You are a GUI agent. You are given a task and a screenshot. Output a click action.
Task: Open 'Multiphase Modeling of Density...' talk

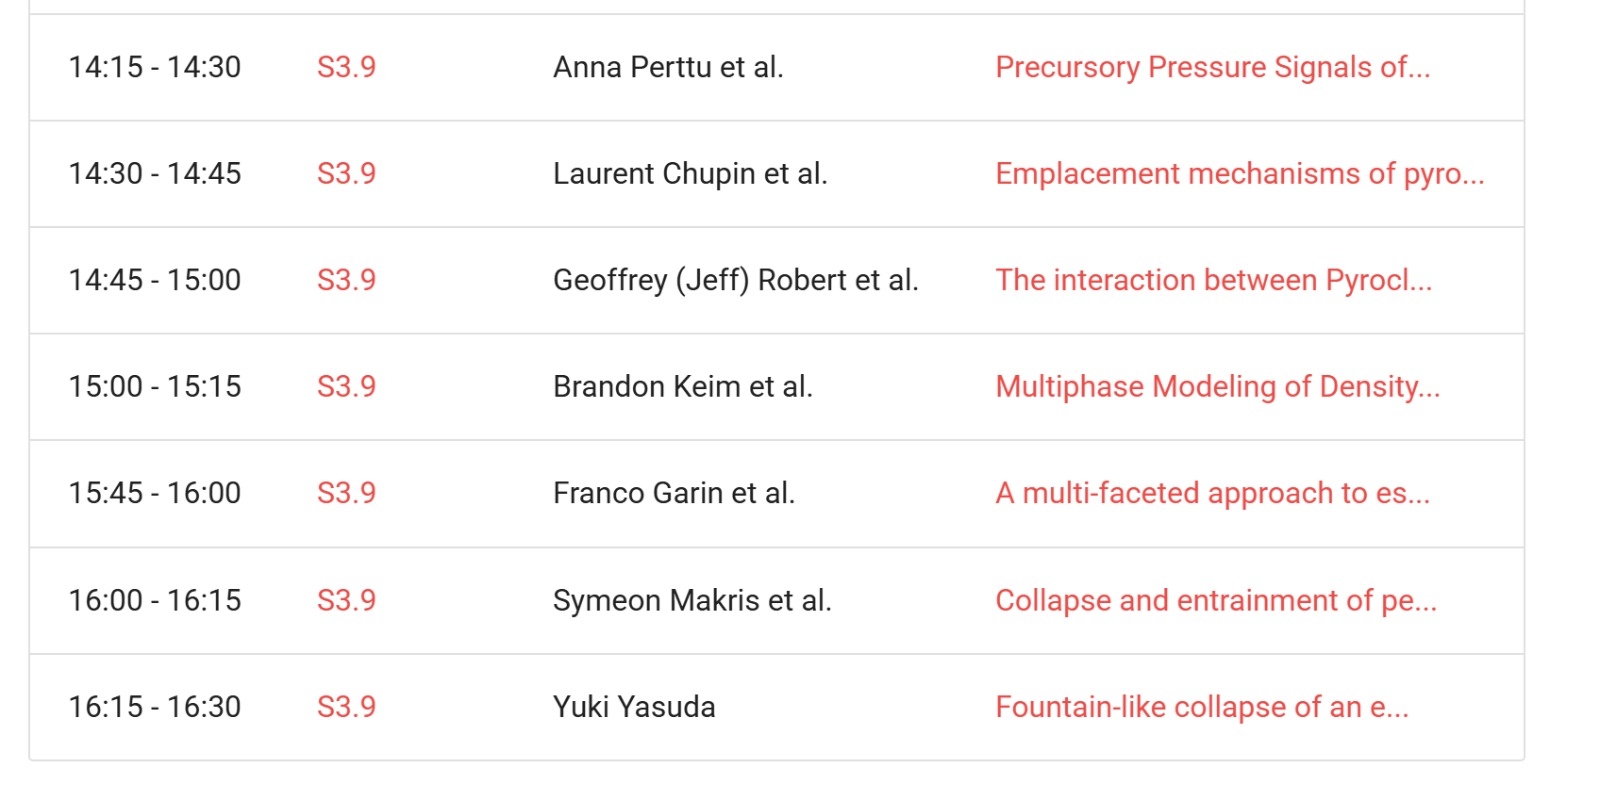point(1217,387)
